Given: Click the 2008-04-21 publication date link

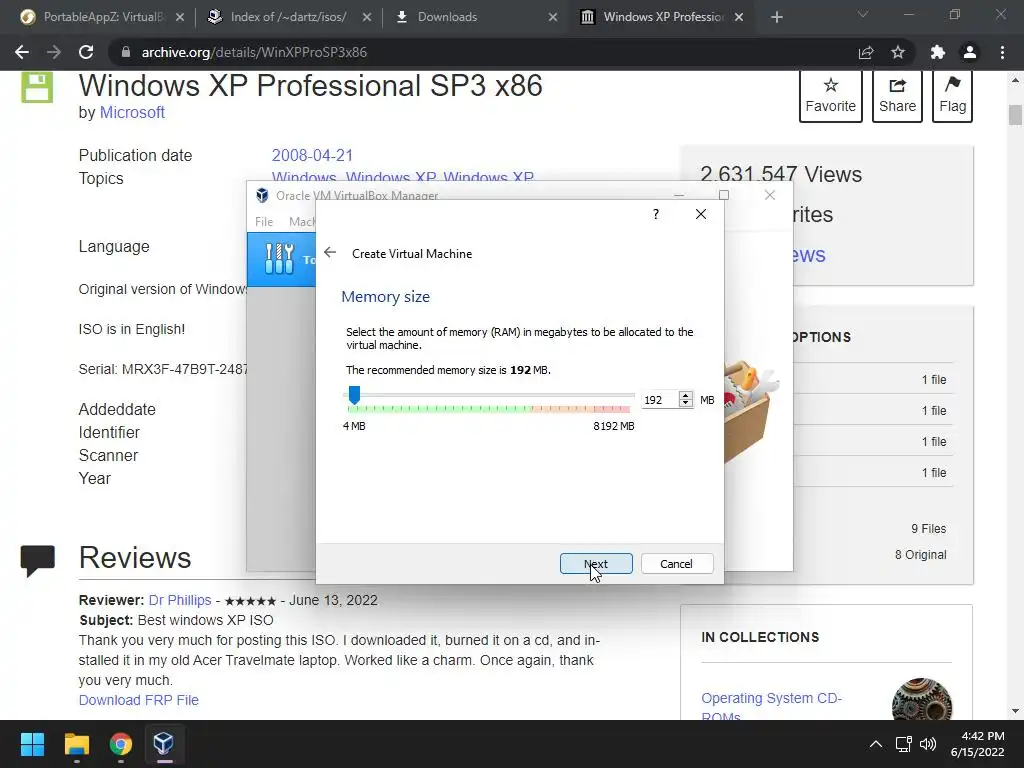Looking at the screenshot, I should (x=312, y=155).
